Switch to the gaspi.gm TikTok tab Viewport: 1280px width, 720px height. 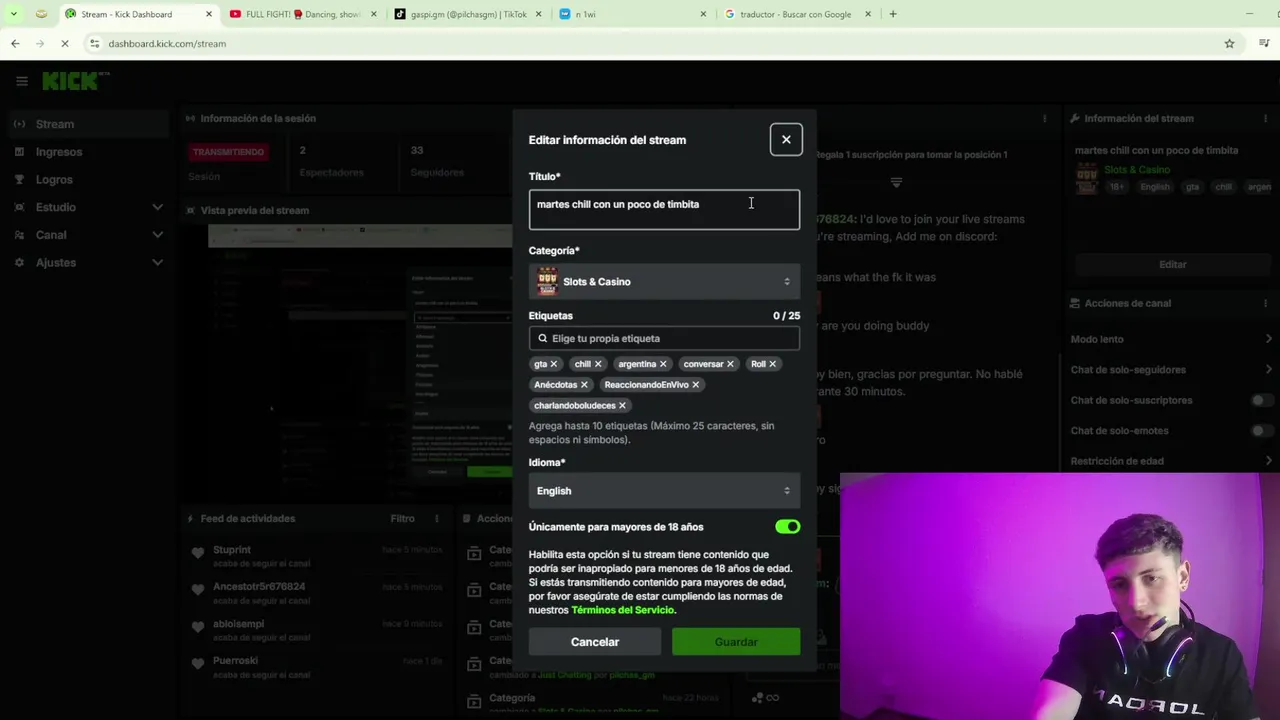468,14
